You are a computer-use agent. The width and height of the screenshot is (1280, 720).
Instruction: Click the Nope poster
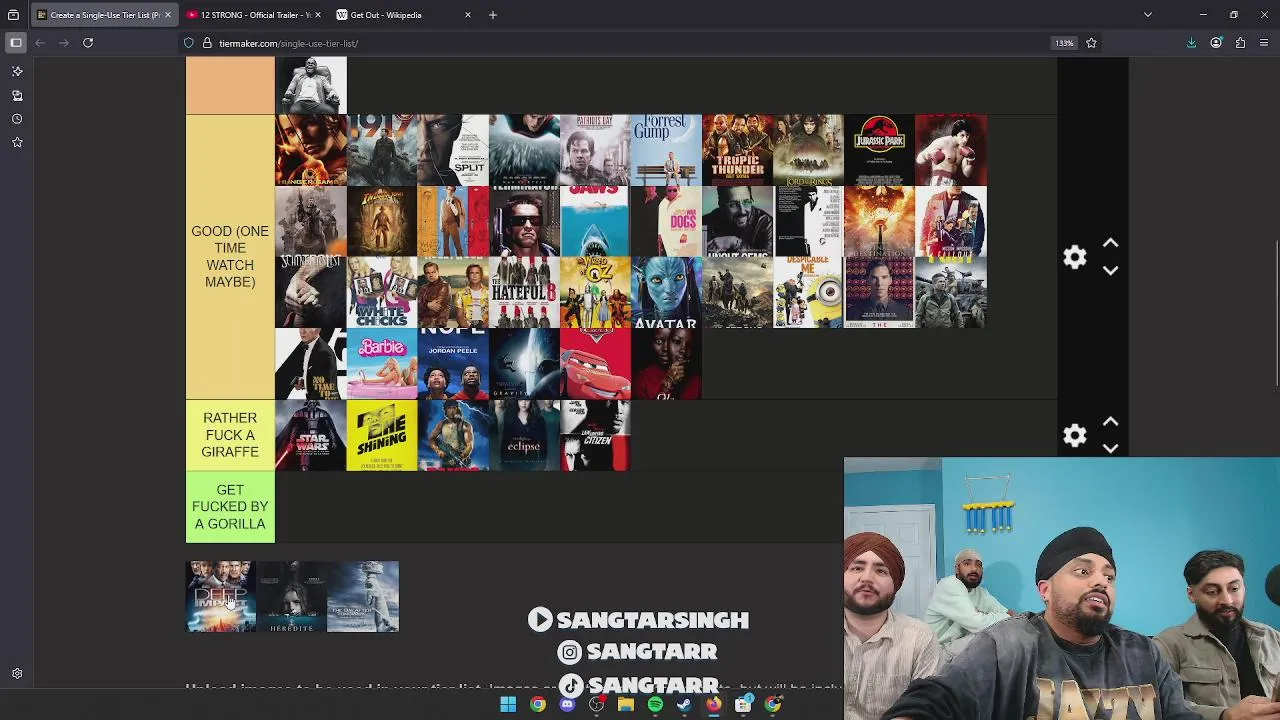(x=453, y=364)
